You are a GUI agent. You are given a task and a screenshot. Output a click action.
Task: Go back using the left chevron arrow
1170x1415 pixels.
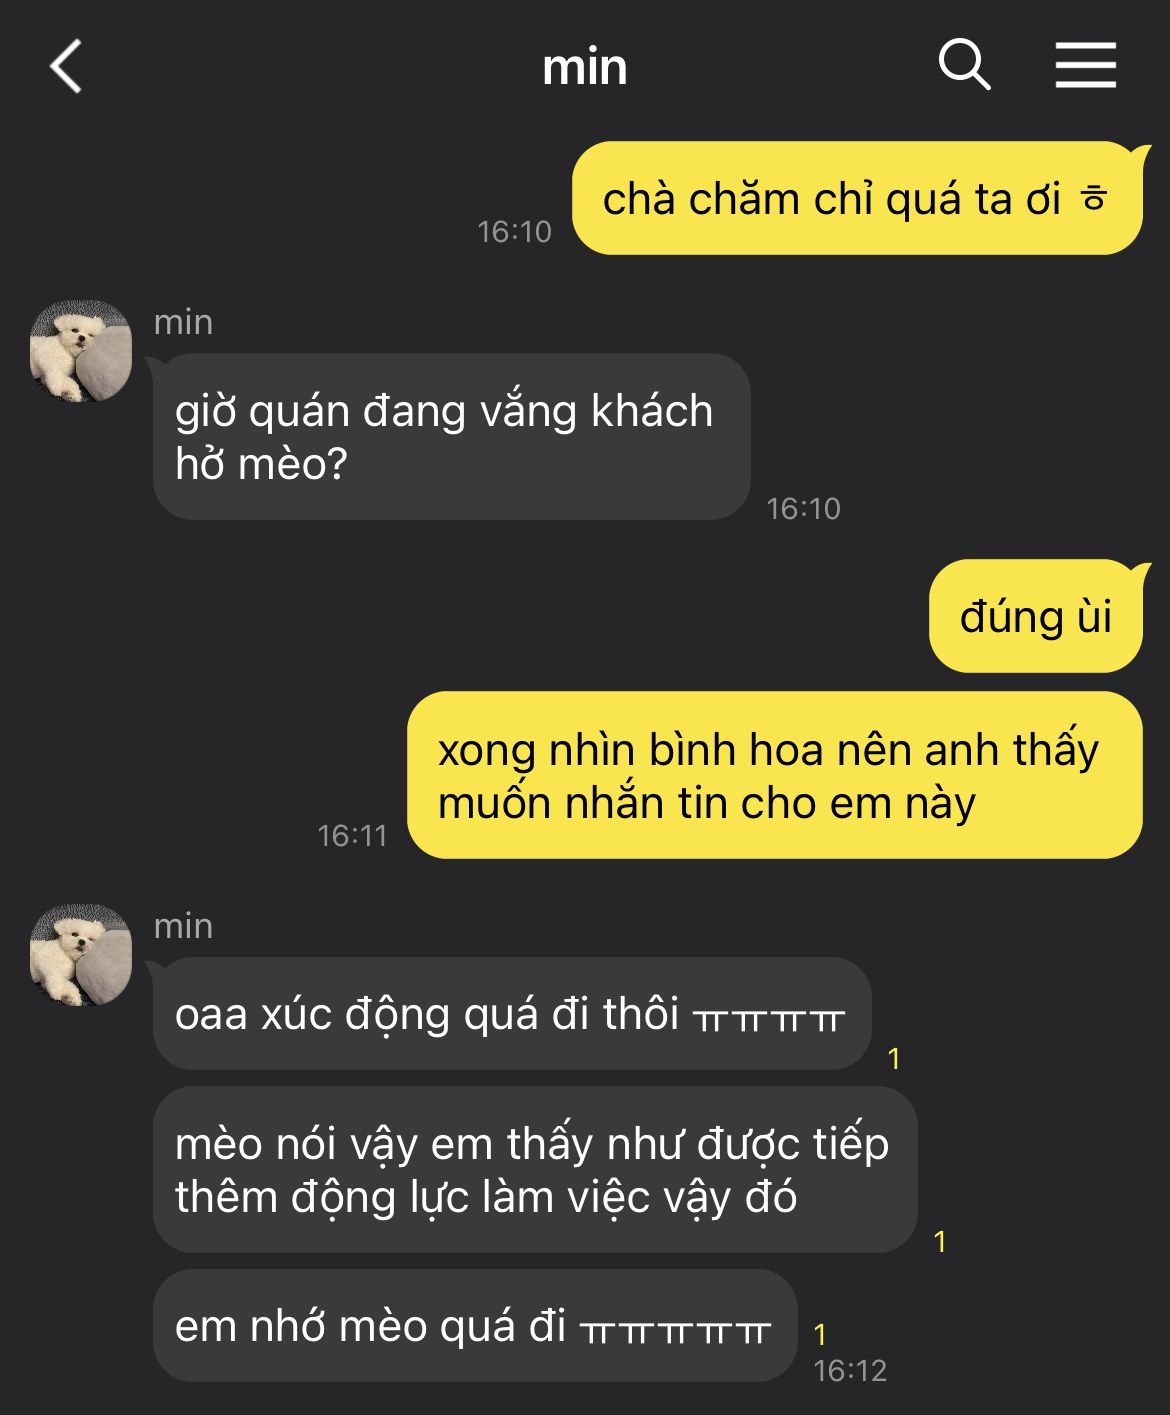click(66, 67)
